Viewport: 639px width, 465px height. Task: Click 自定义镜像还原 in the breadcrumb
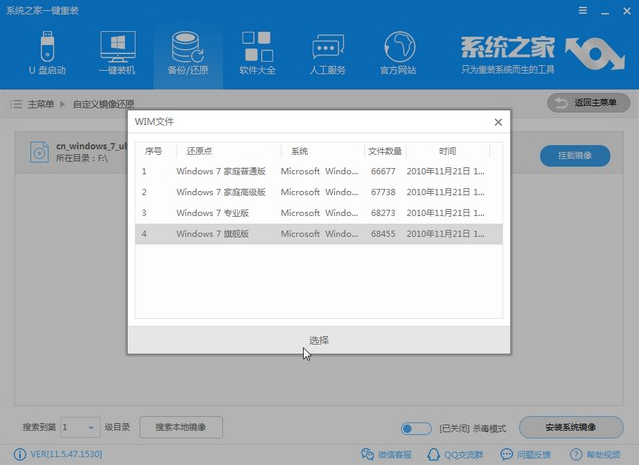[104, 104]
